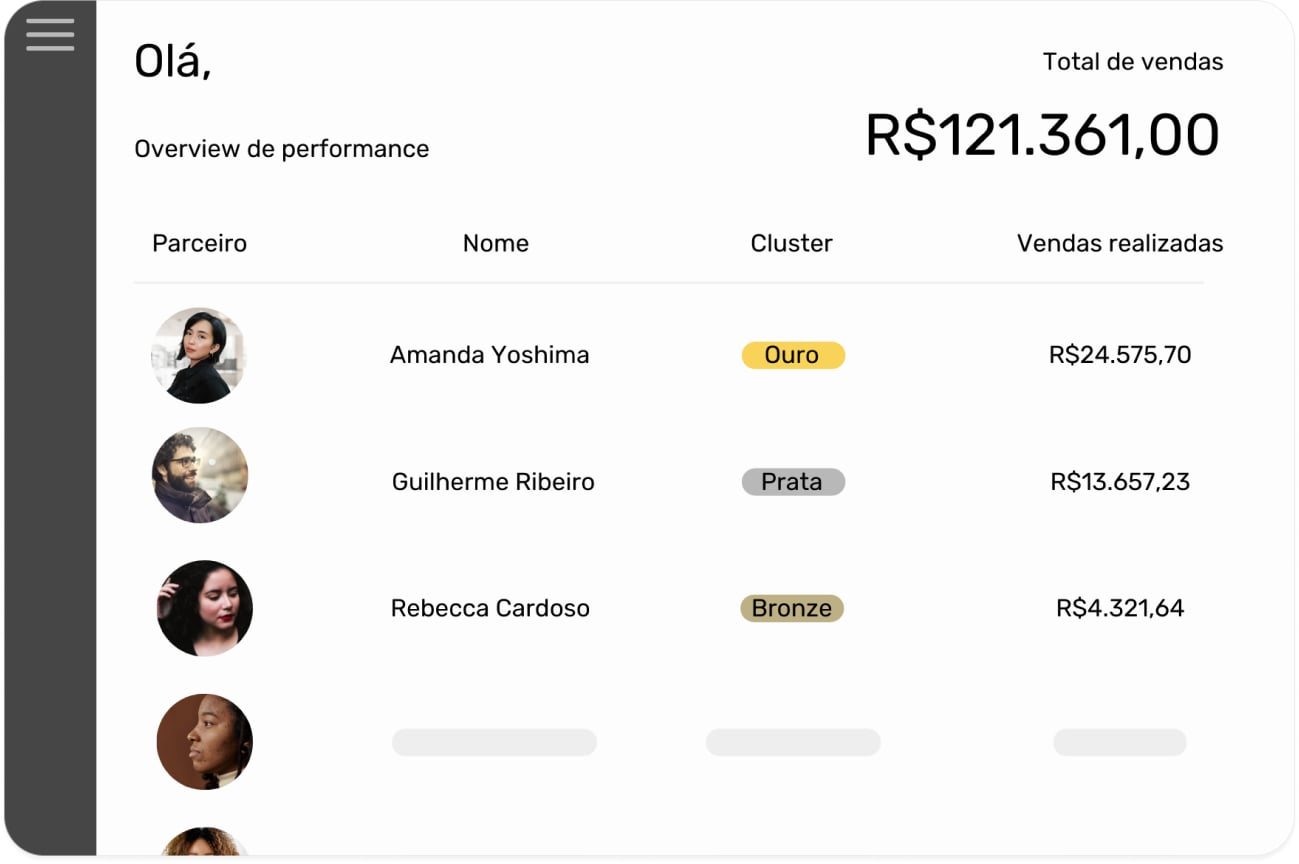Sort by the Nome column header

pyautogui.click(x=496, y=243)
